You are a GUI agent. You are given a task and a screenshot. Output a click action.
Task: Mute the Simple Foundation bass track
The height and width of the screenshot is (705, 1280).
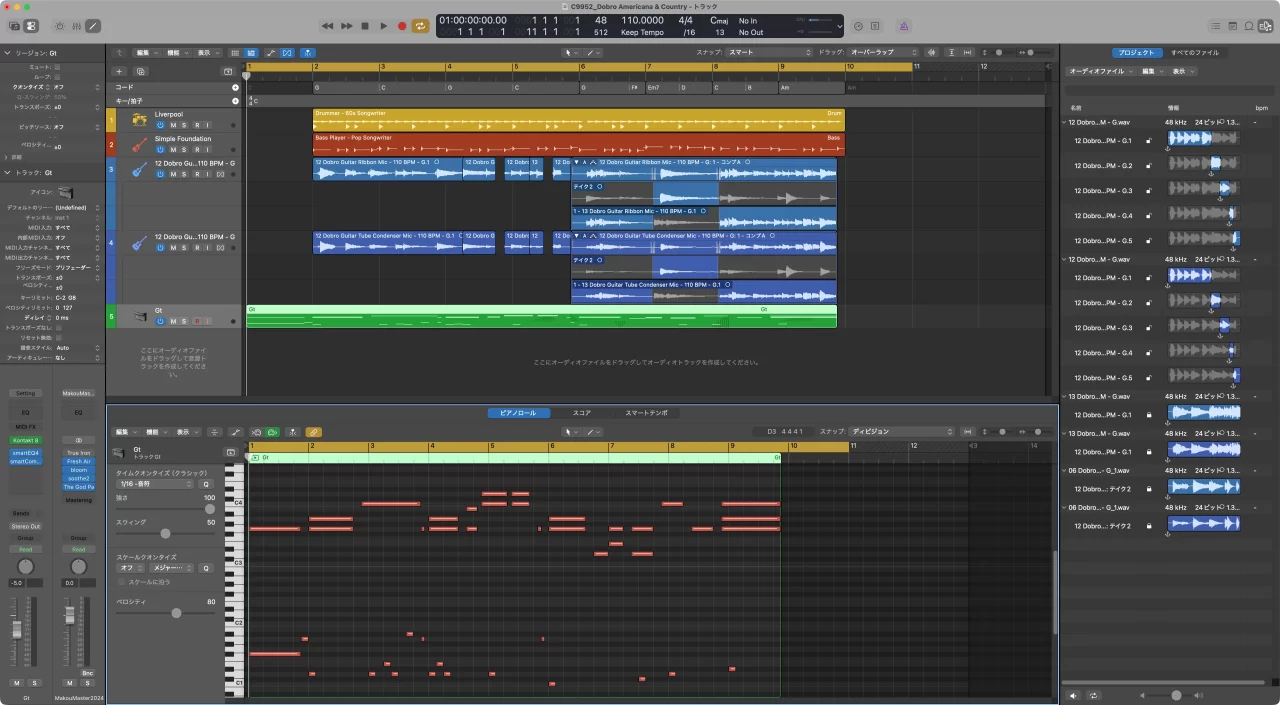pos(172,149)
